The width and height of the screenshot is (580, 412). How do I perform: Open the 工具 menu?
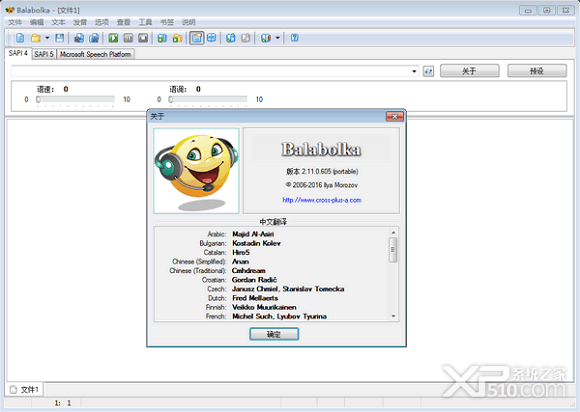(145, 22)
